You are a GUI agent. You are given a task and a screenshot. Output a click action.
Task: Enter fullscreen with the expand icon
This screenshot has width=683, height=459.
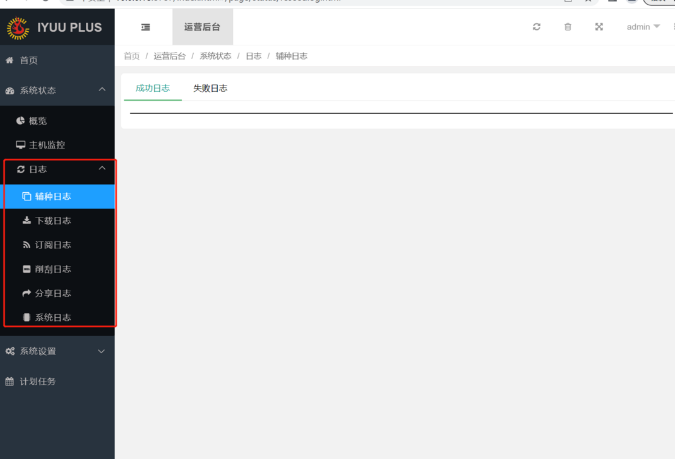tap(599, 27)
